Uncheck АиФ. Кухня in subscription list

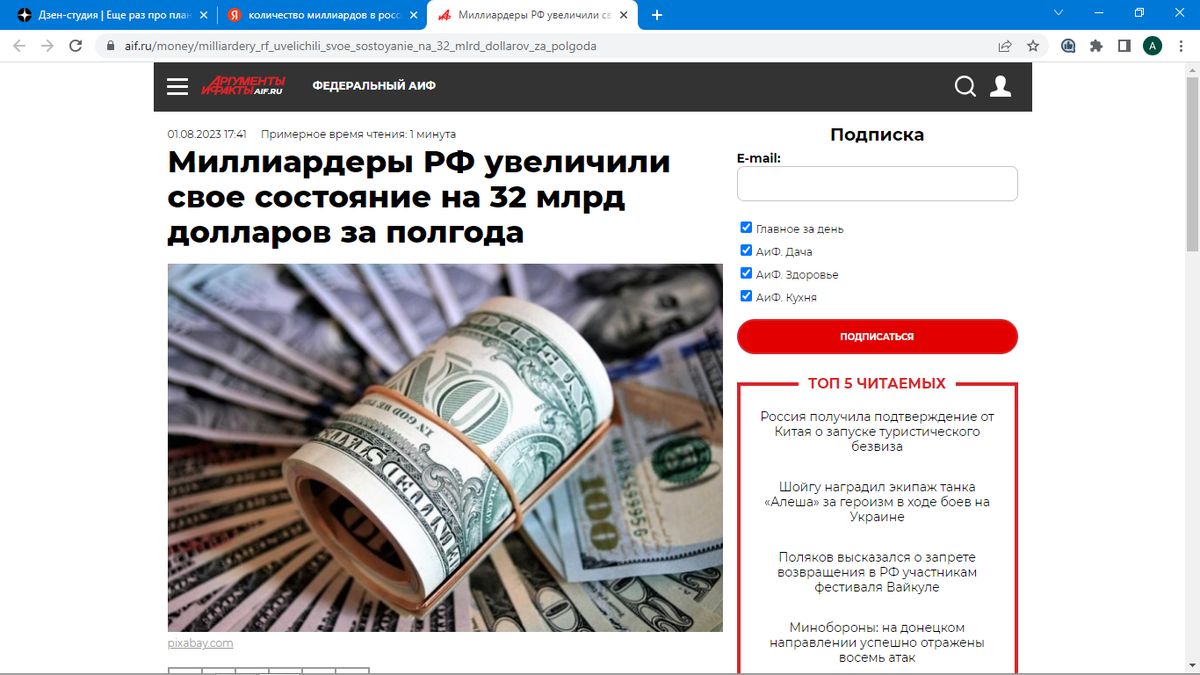coord(745,295)
